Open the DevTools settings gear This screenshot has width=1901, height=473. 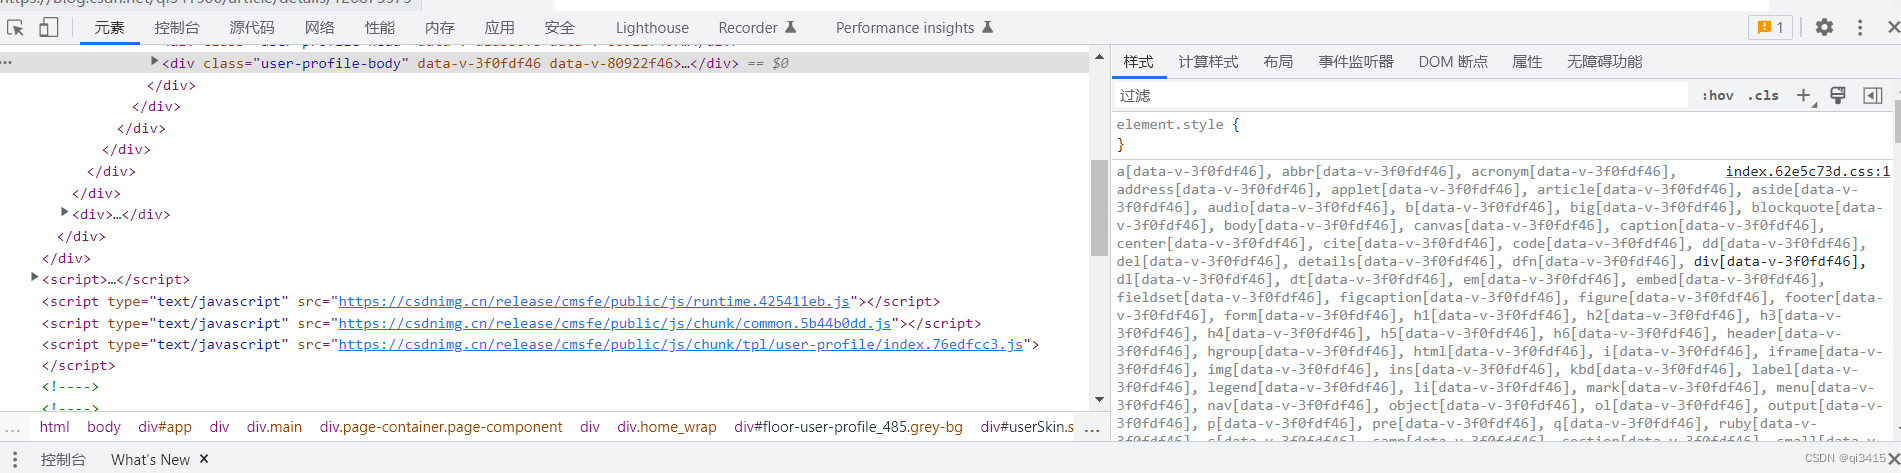(1825, 28)
